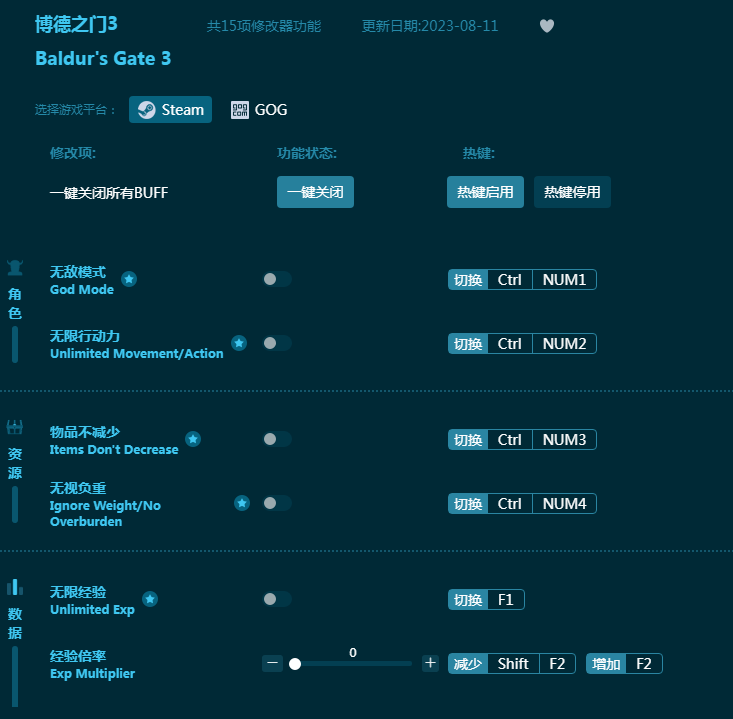Click the data category bar chart icon
This screenshot has width=733, height=719.
pyautogui.click(x=15, y=587)
